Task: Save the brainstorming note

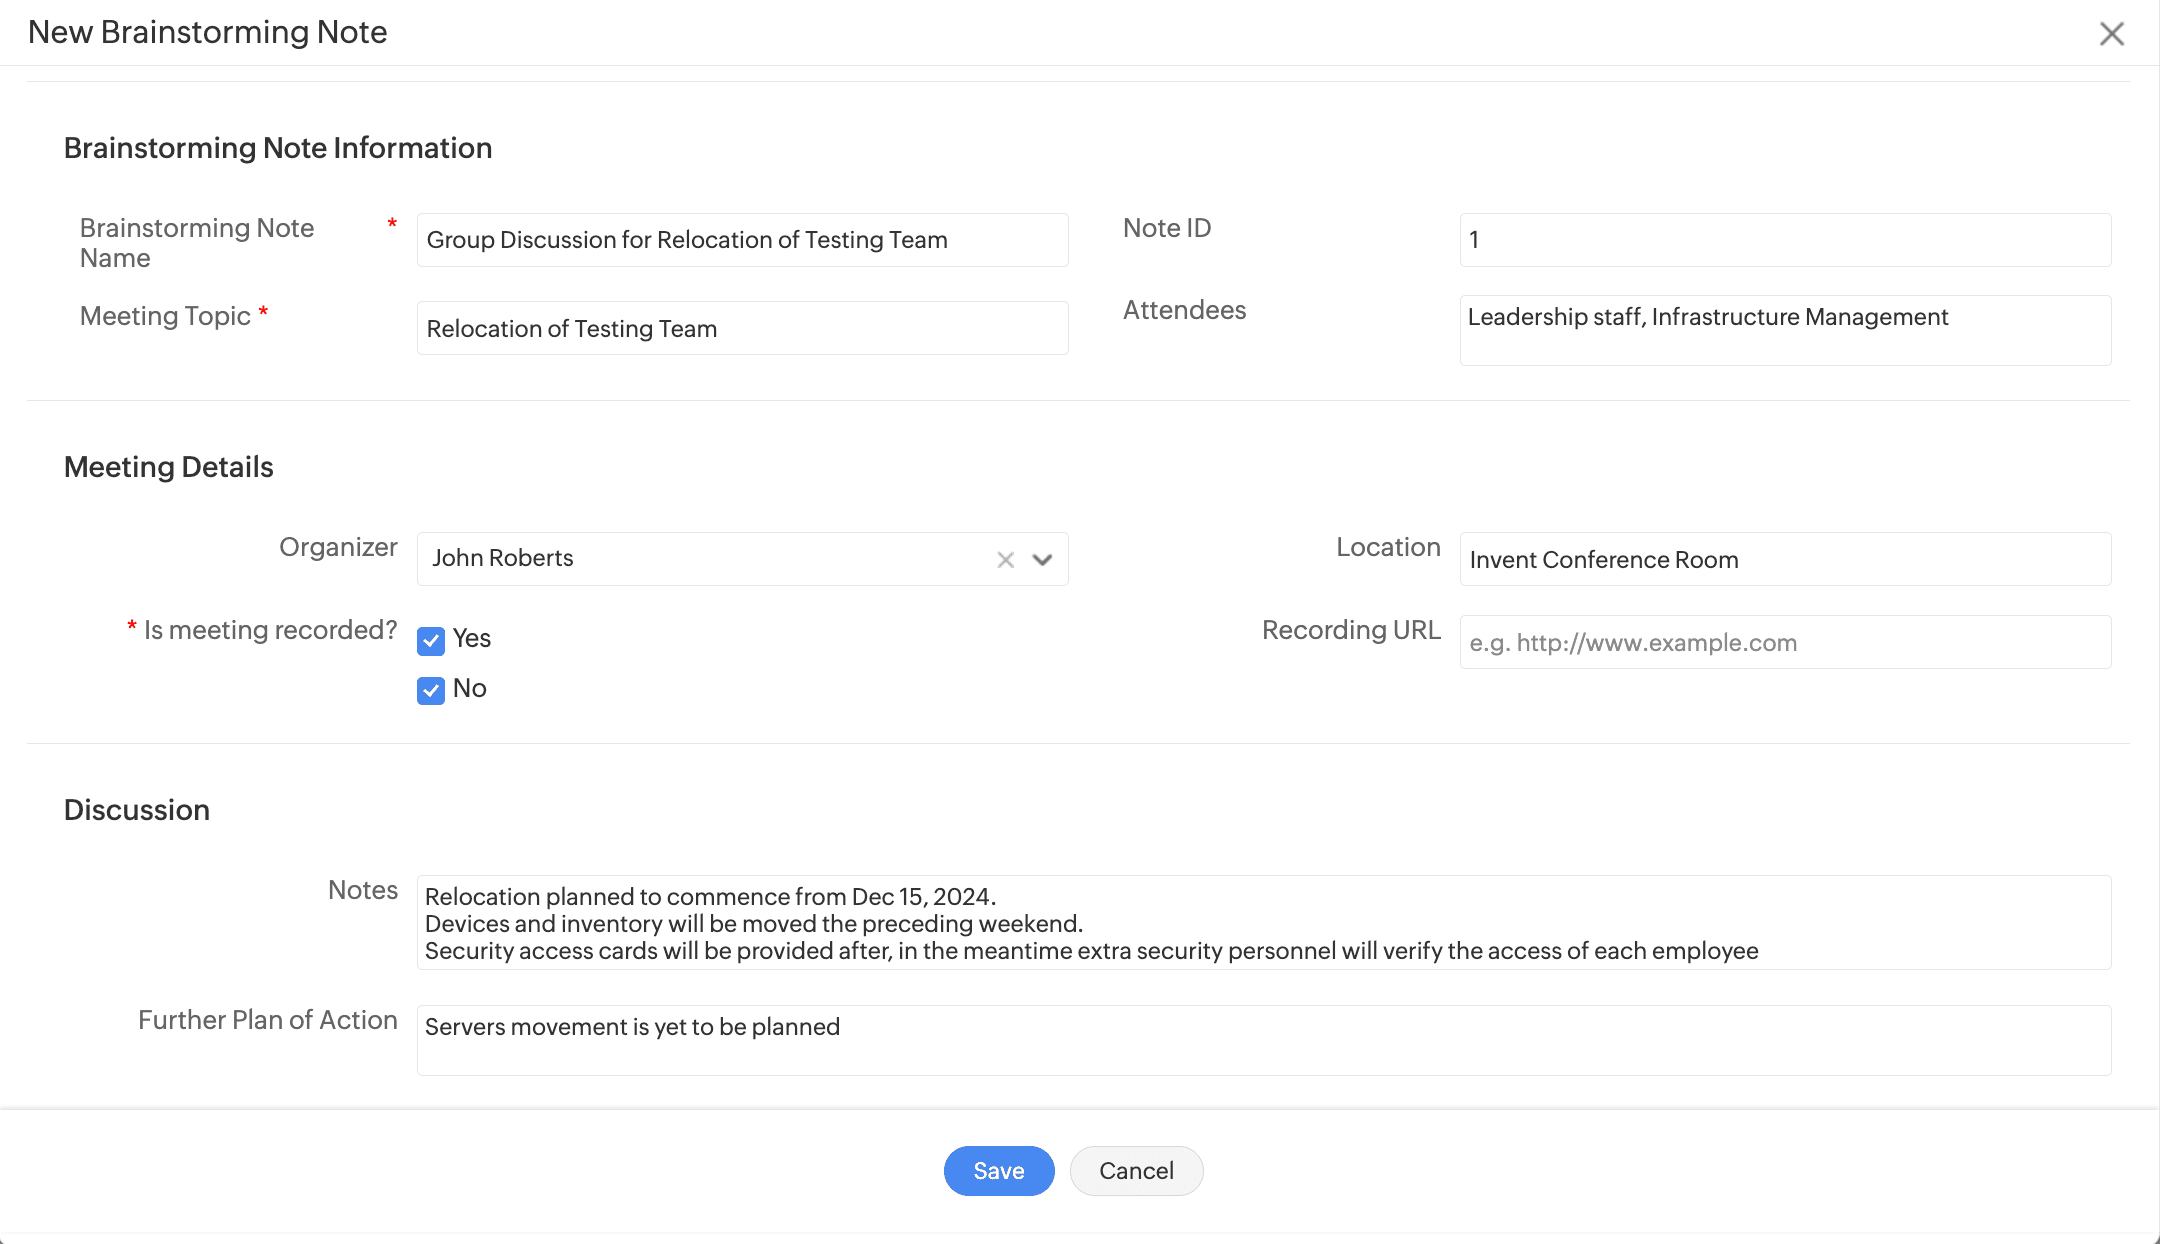Action: coord(998,1171)
